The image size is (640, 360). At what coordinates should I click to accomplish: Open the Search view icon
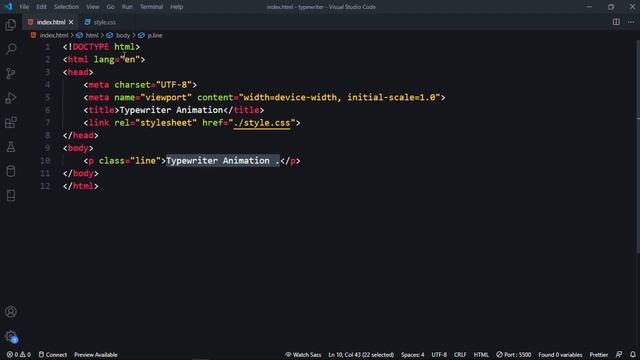tap(11, 49)
